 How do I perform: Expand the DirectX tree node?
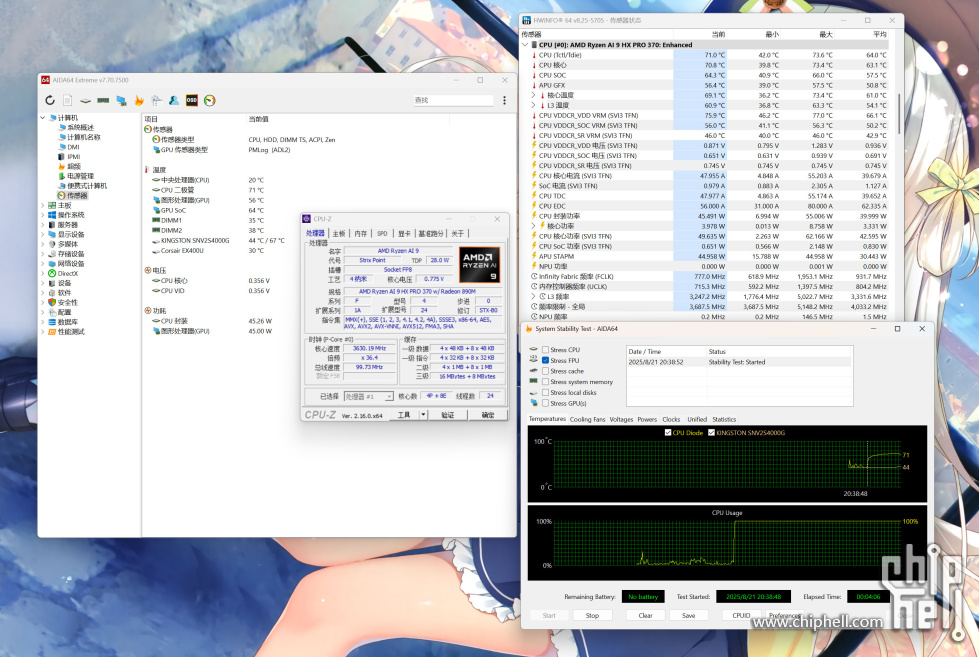(42, 274)
